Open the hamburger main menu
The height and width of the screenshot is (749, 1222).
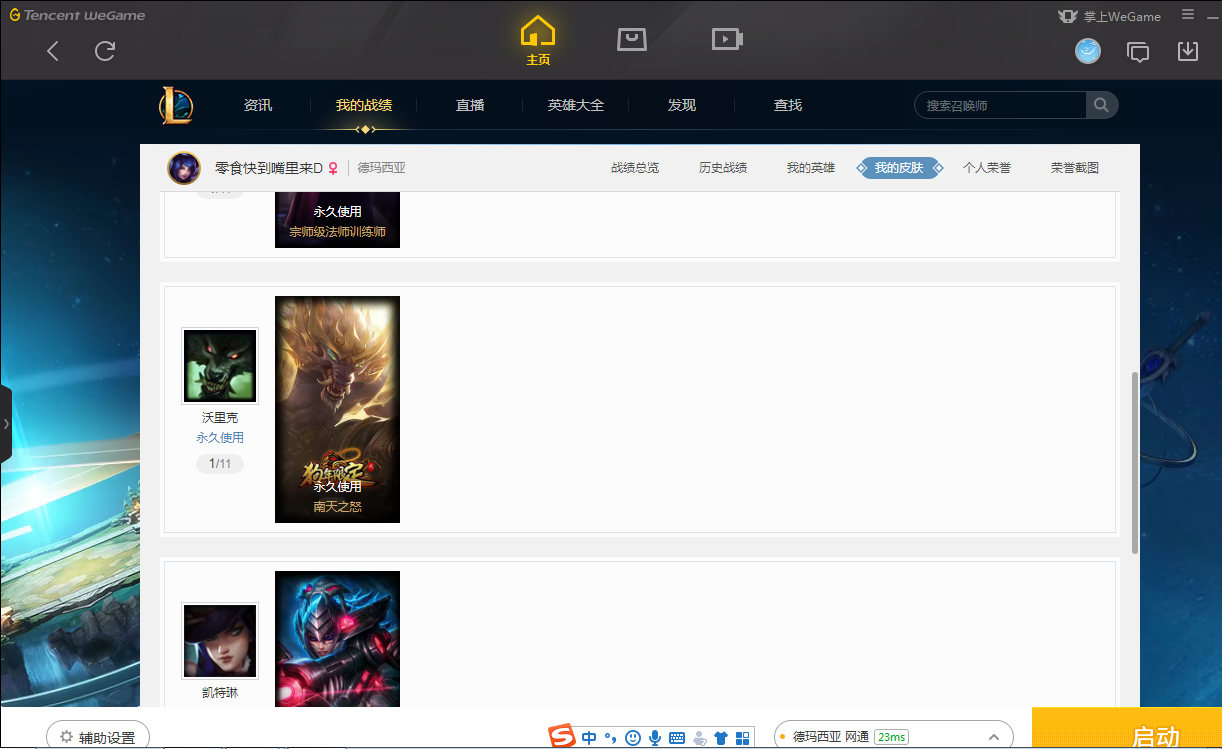(x=1188, y=15)
